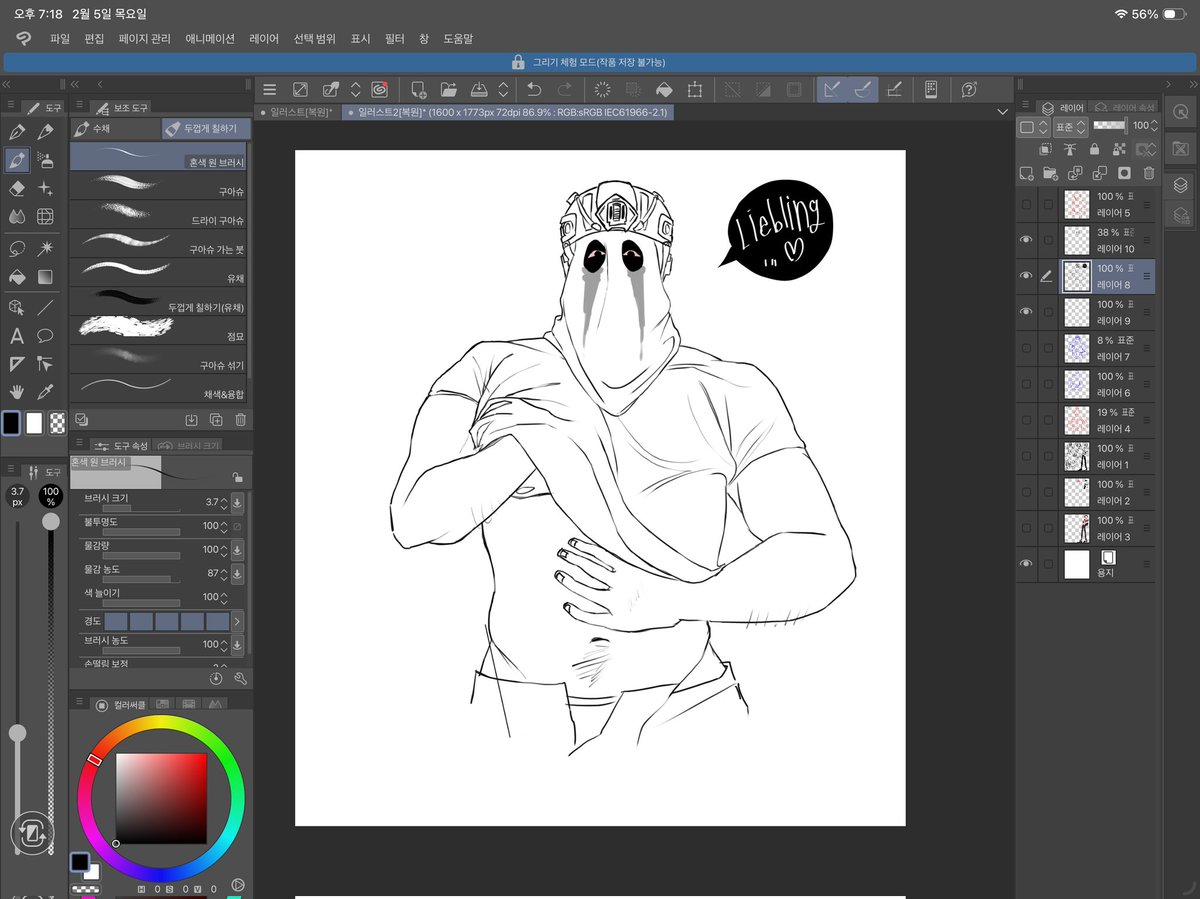Select the Eraser tool
Viewport: 1200px width, 899px height.
coord(17,188)
